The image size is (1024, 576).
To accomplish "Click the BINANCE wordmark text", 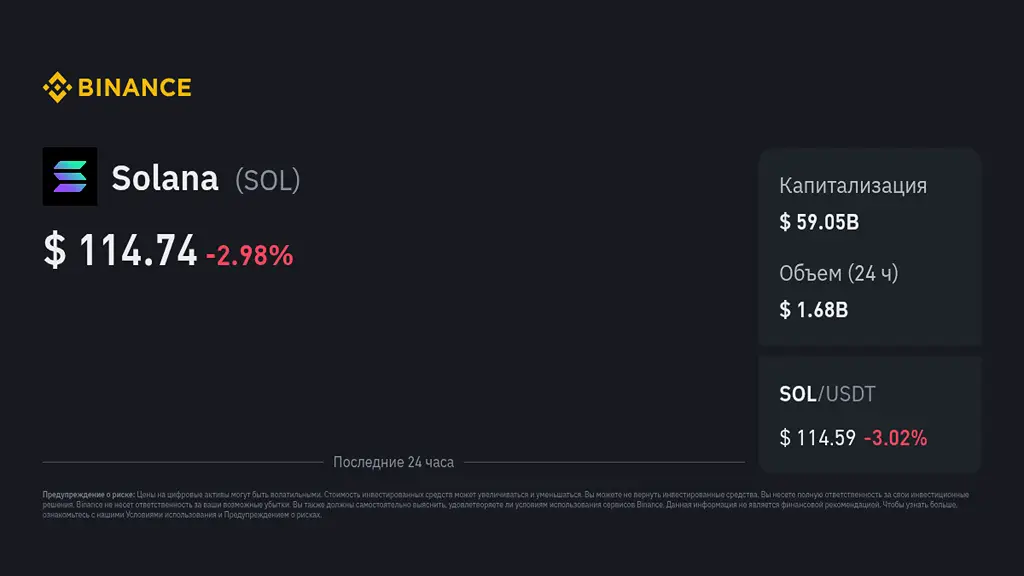I will point(134,88).
